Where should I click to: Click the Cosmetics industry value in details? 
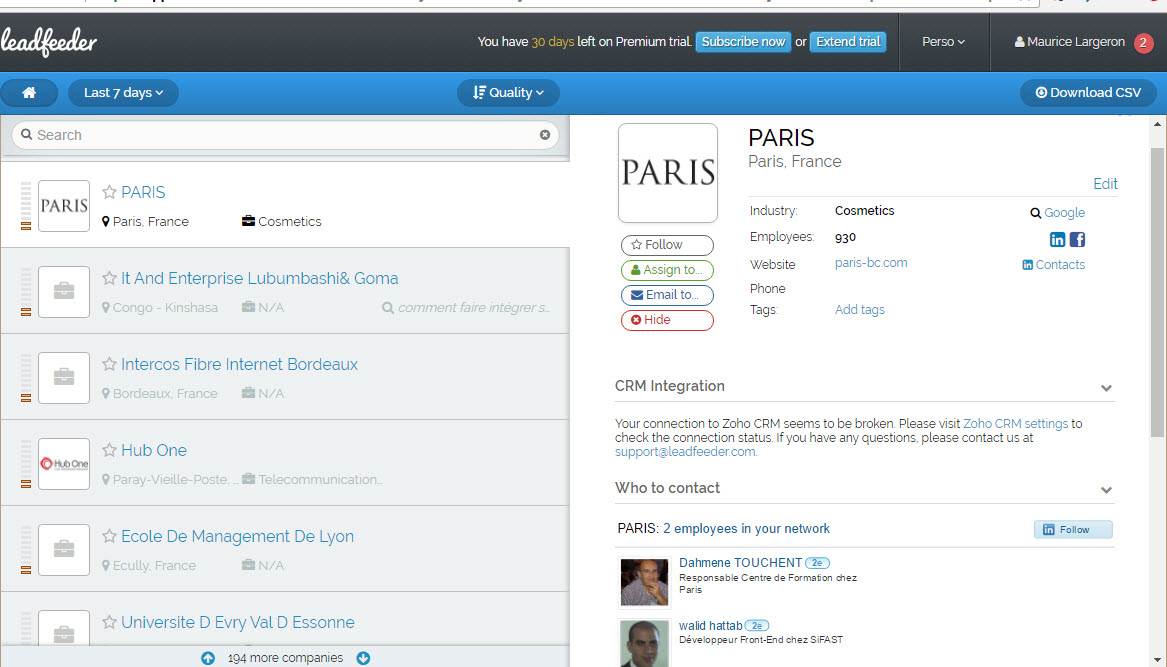click(x=864, y=211)
